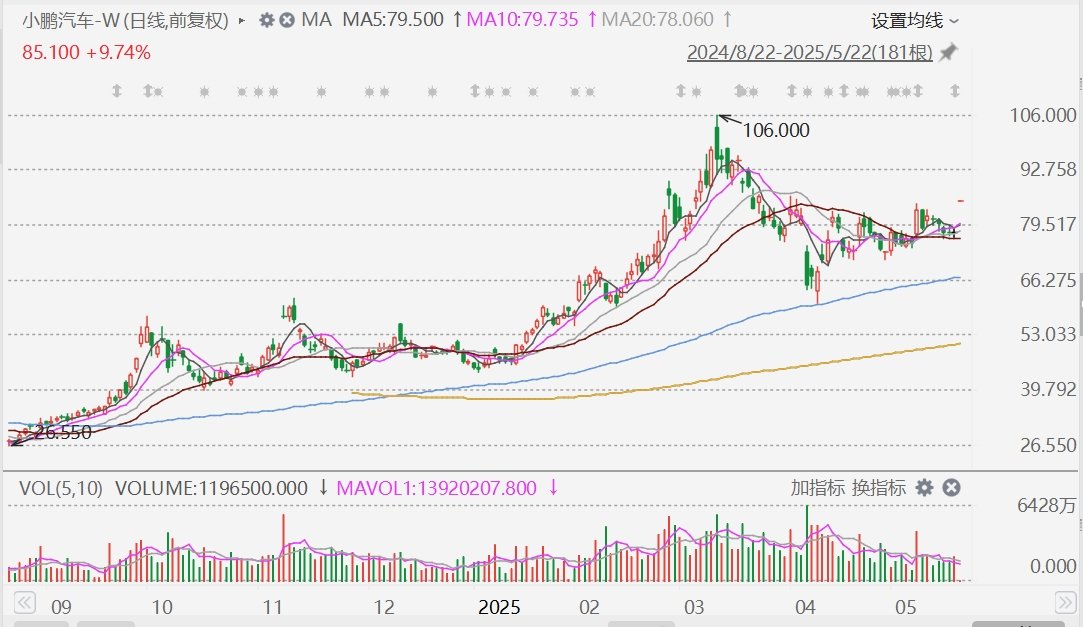Toggle the MA20 line visibility
This screenshot has width=1083, height=627.
pos(665,20)
